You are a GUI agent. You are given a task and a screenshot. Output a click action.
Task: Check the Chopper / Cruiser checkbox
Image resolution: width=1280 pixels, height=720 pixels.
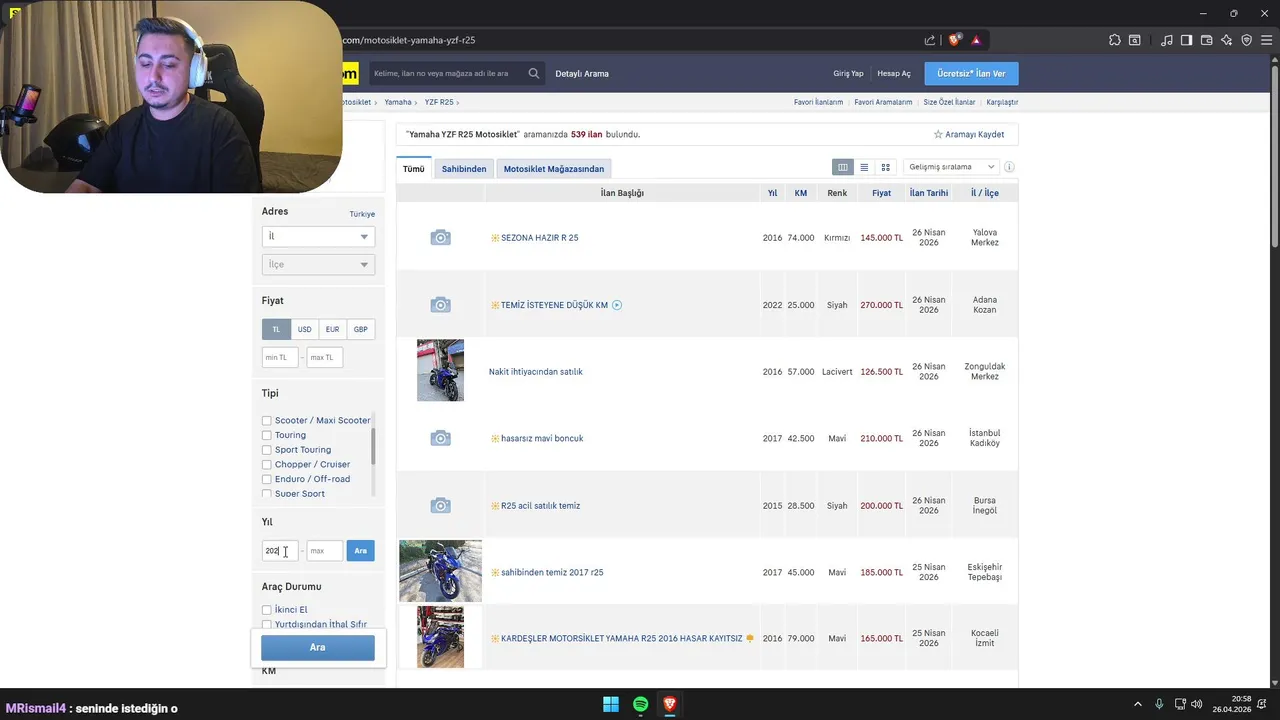point(267,464)
